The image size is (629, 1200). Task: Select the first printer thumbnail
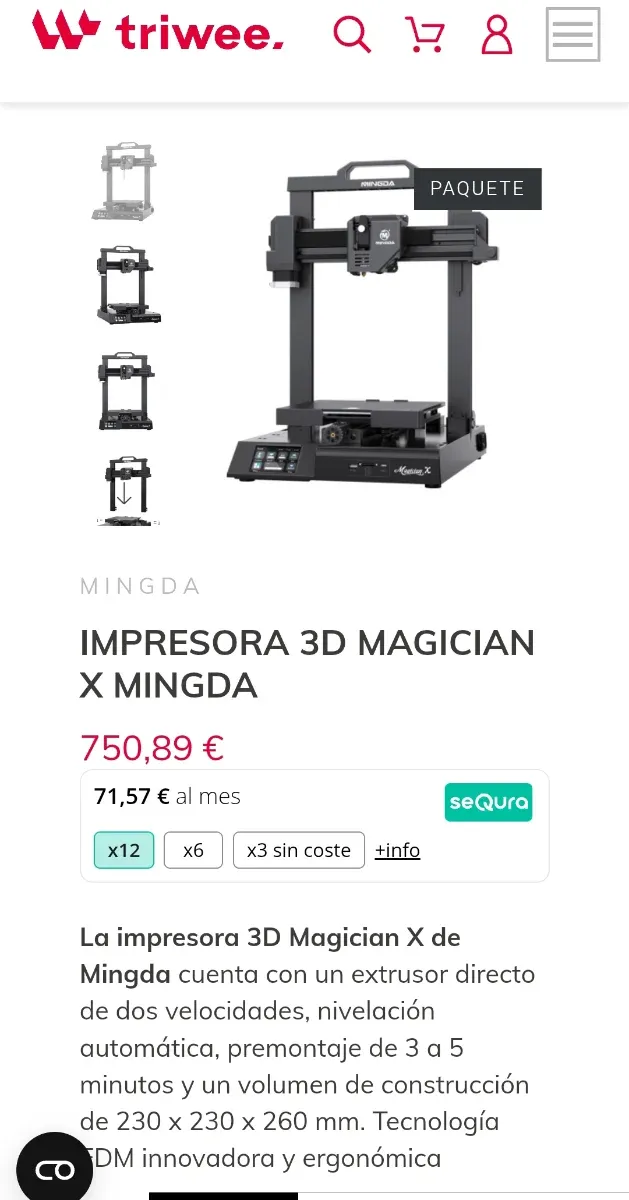point(125,181)
